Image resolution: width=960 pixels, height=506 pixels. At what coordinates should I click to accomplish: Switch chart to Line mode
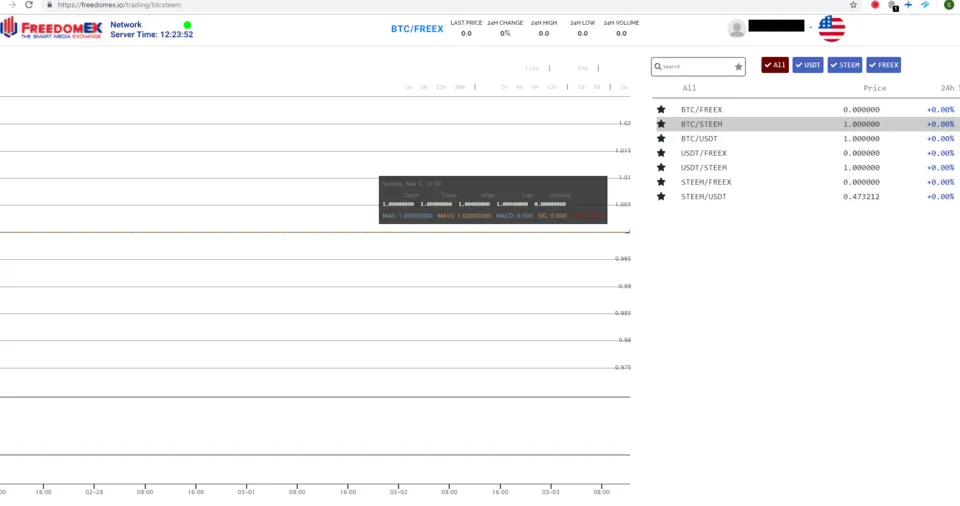pos(532,69)
